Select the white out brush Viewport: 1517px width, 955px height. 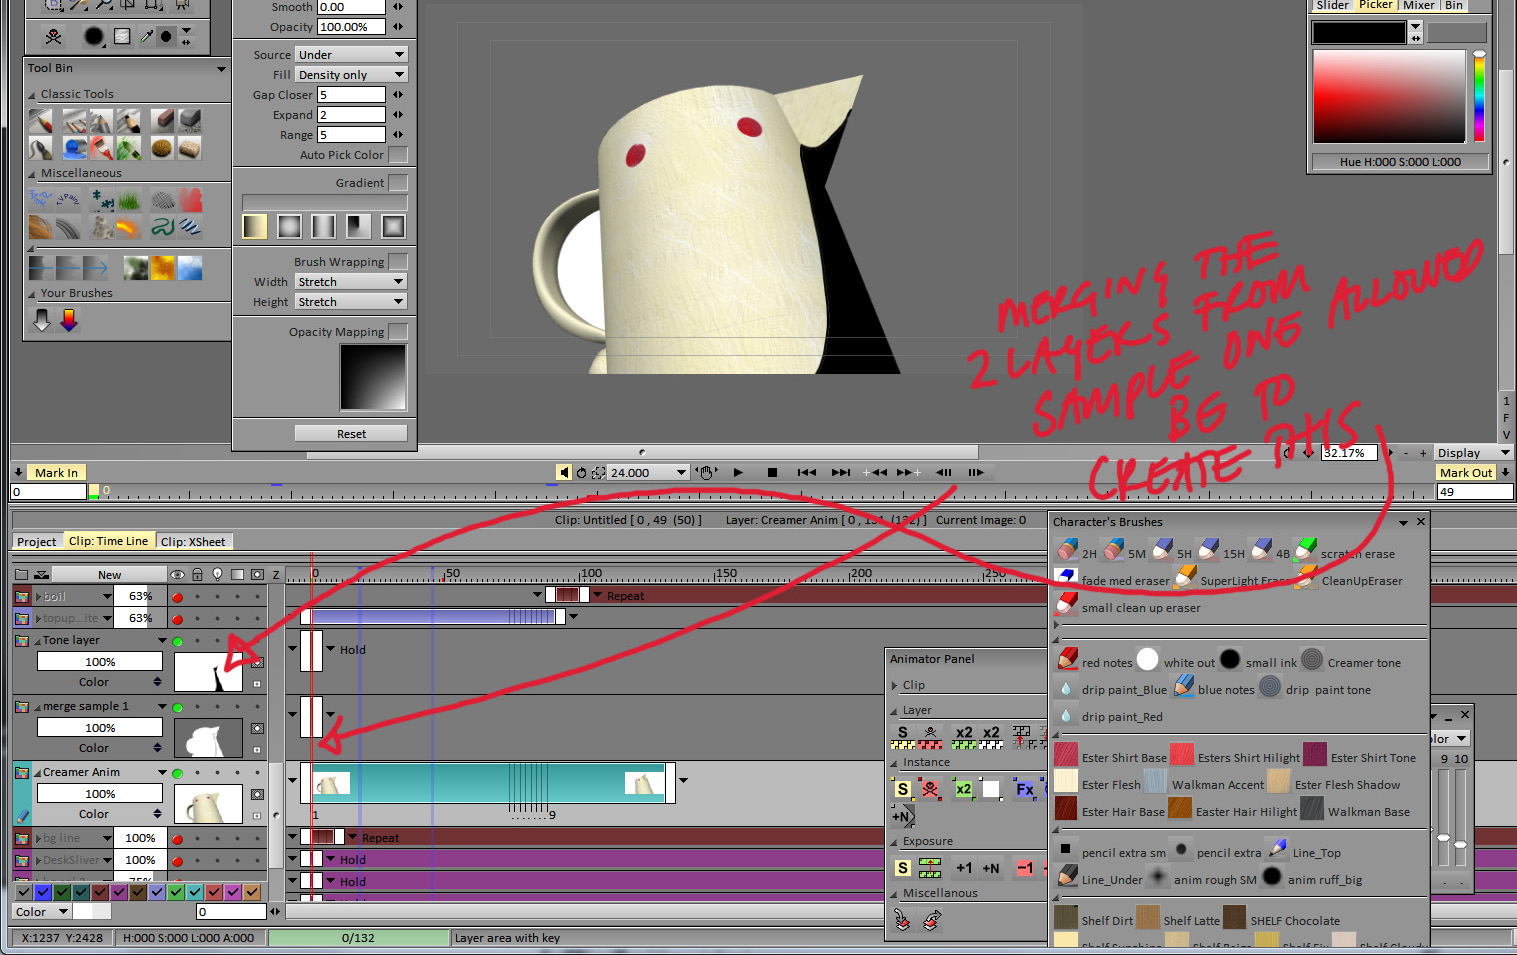tap(1148, 660)
